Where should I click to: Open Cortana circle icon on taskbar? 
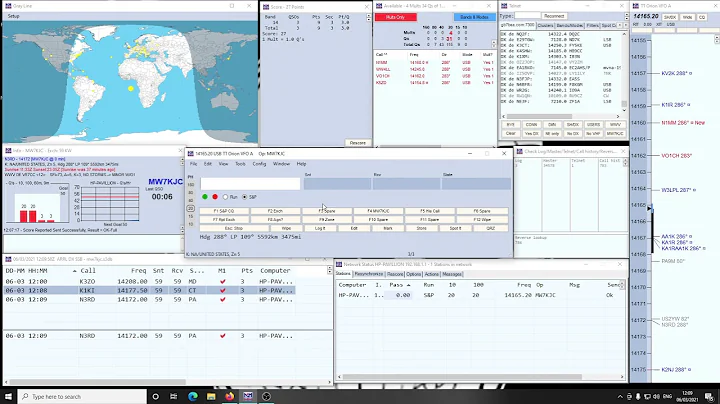click(155, 396)
